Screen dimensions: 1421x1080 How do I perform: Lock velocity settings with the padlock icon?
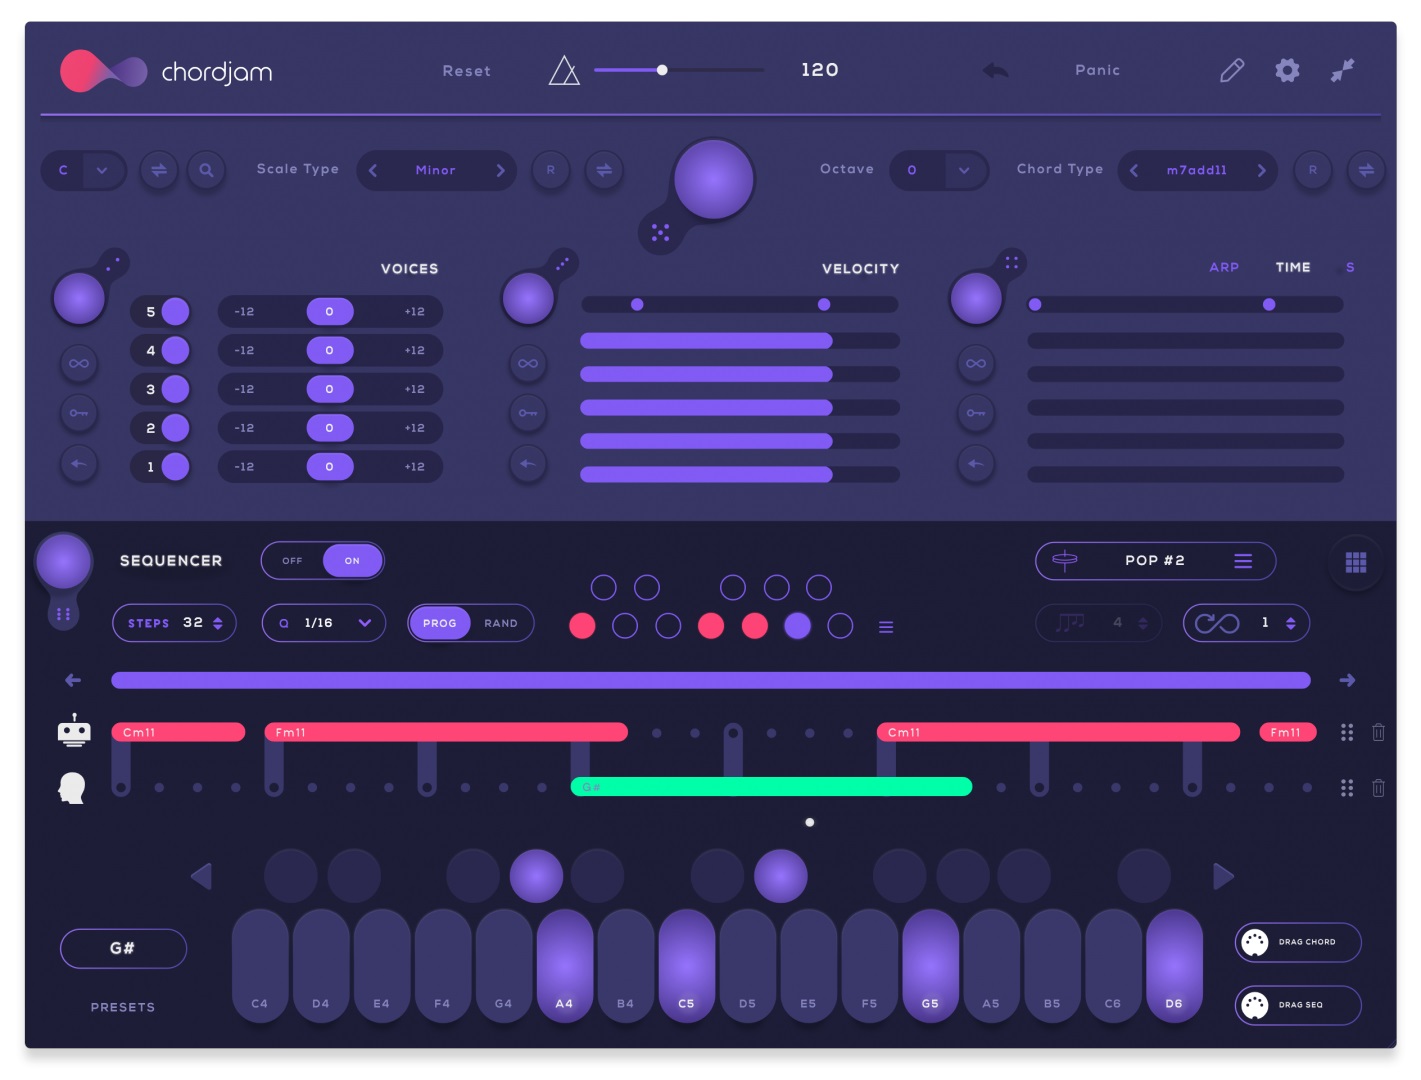pos(528,413)
